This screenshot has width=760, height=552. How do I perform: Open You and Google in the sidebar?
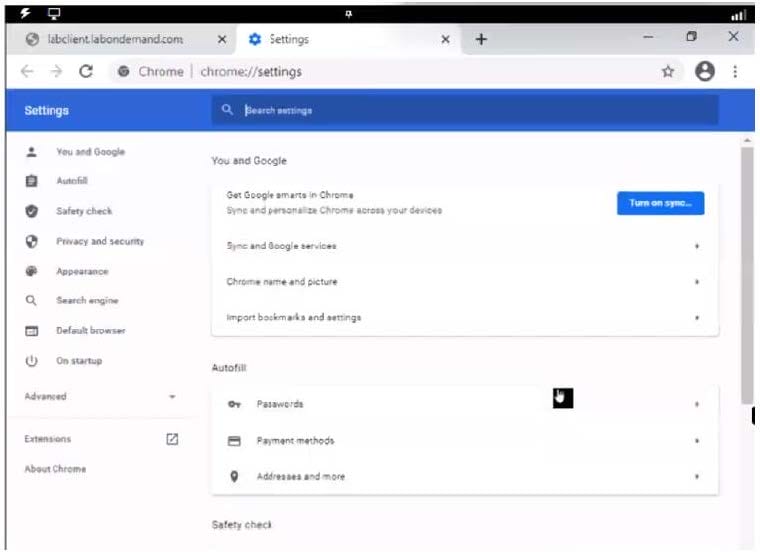[x=91, y=152]
